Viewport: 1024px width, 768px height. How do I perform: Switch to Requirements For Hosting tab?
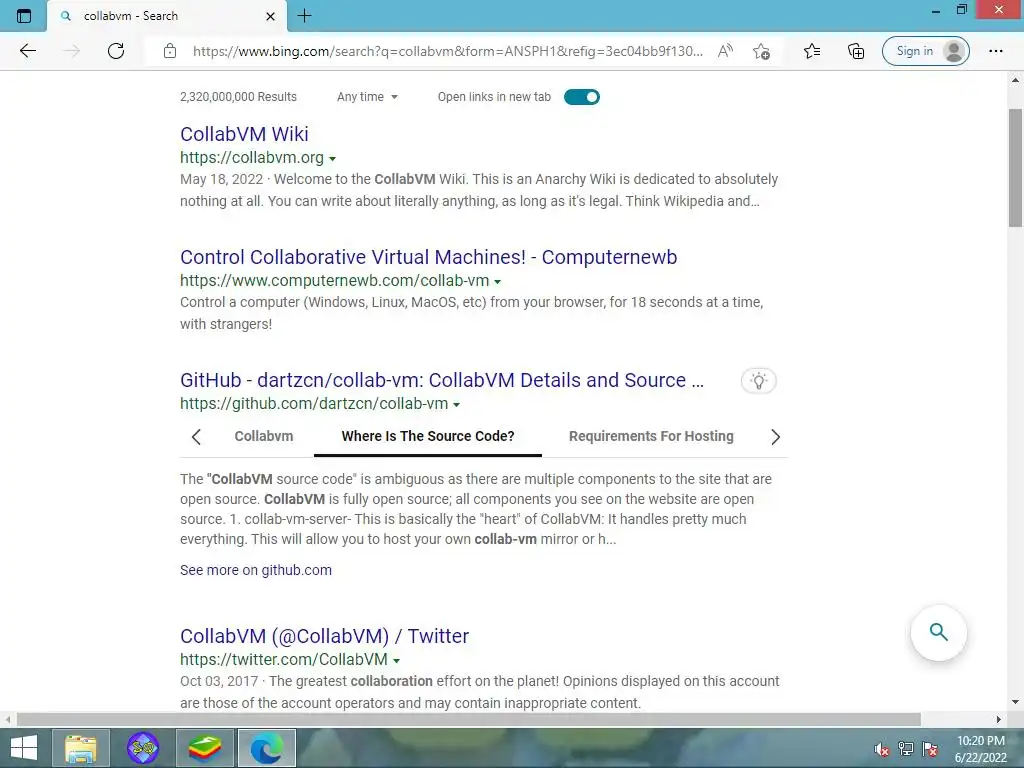click(x=651, y=436)
